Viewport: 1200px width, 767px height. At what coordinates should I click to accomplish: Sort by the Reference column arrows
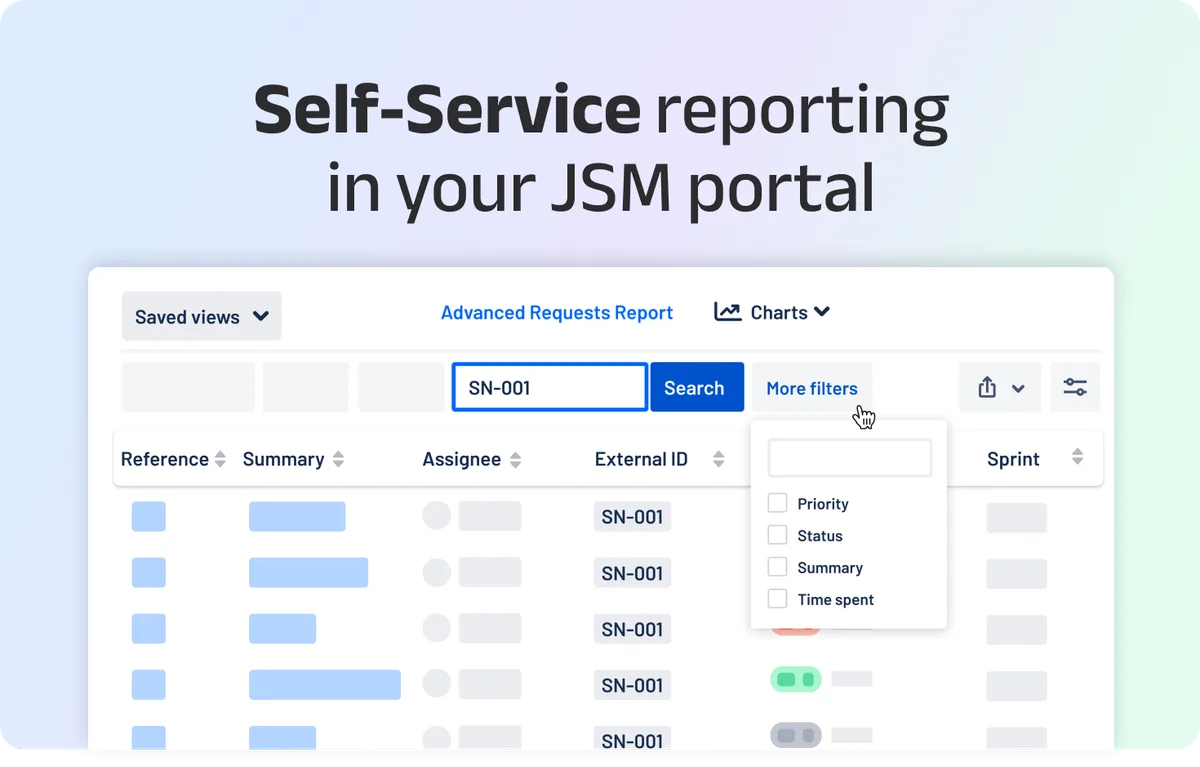[220, 459]
